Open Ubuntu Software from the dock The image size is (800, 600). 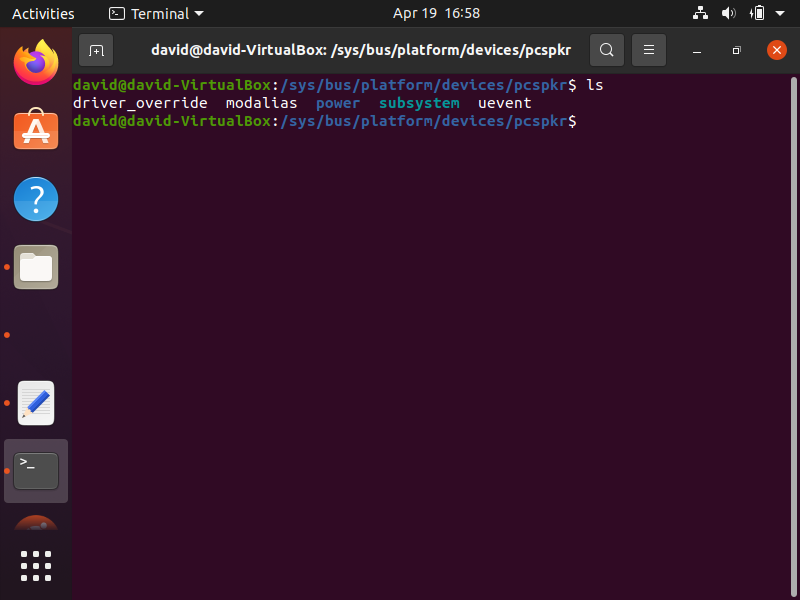(36, 131)
